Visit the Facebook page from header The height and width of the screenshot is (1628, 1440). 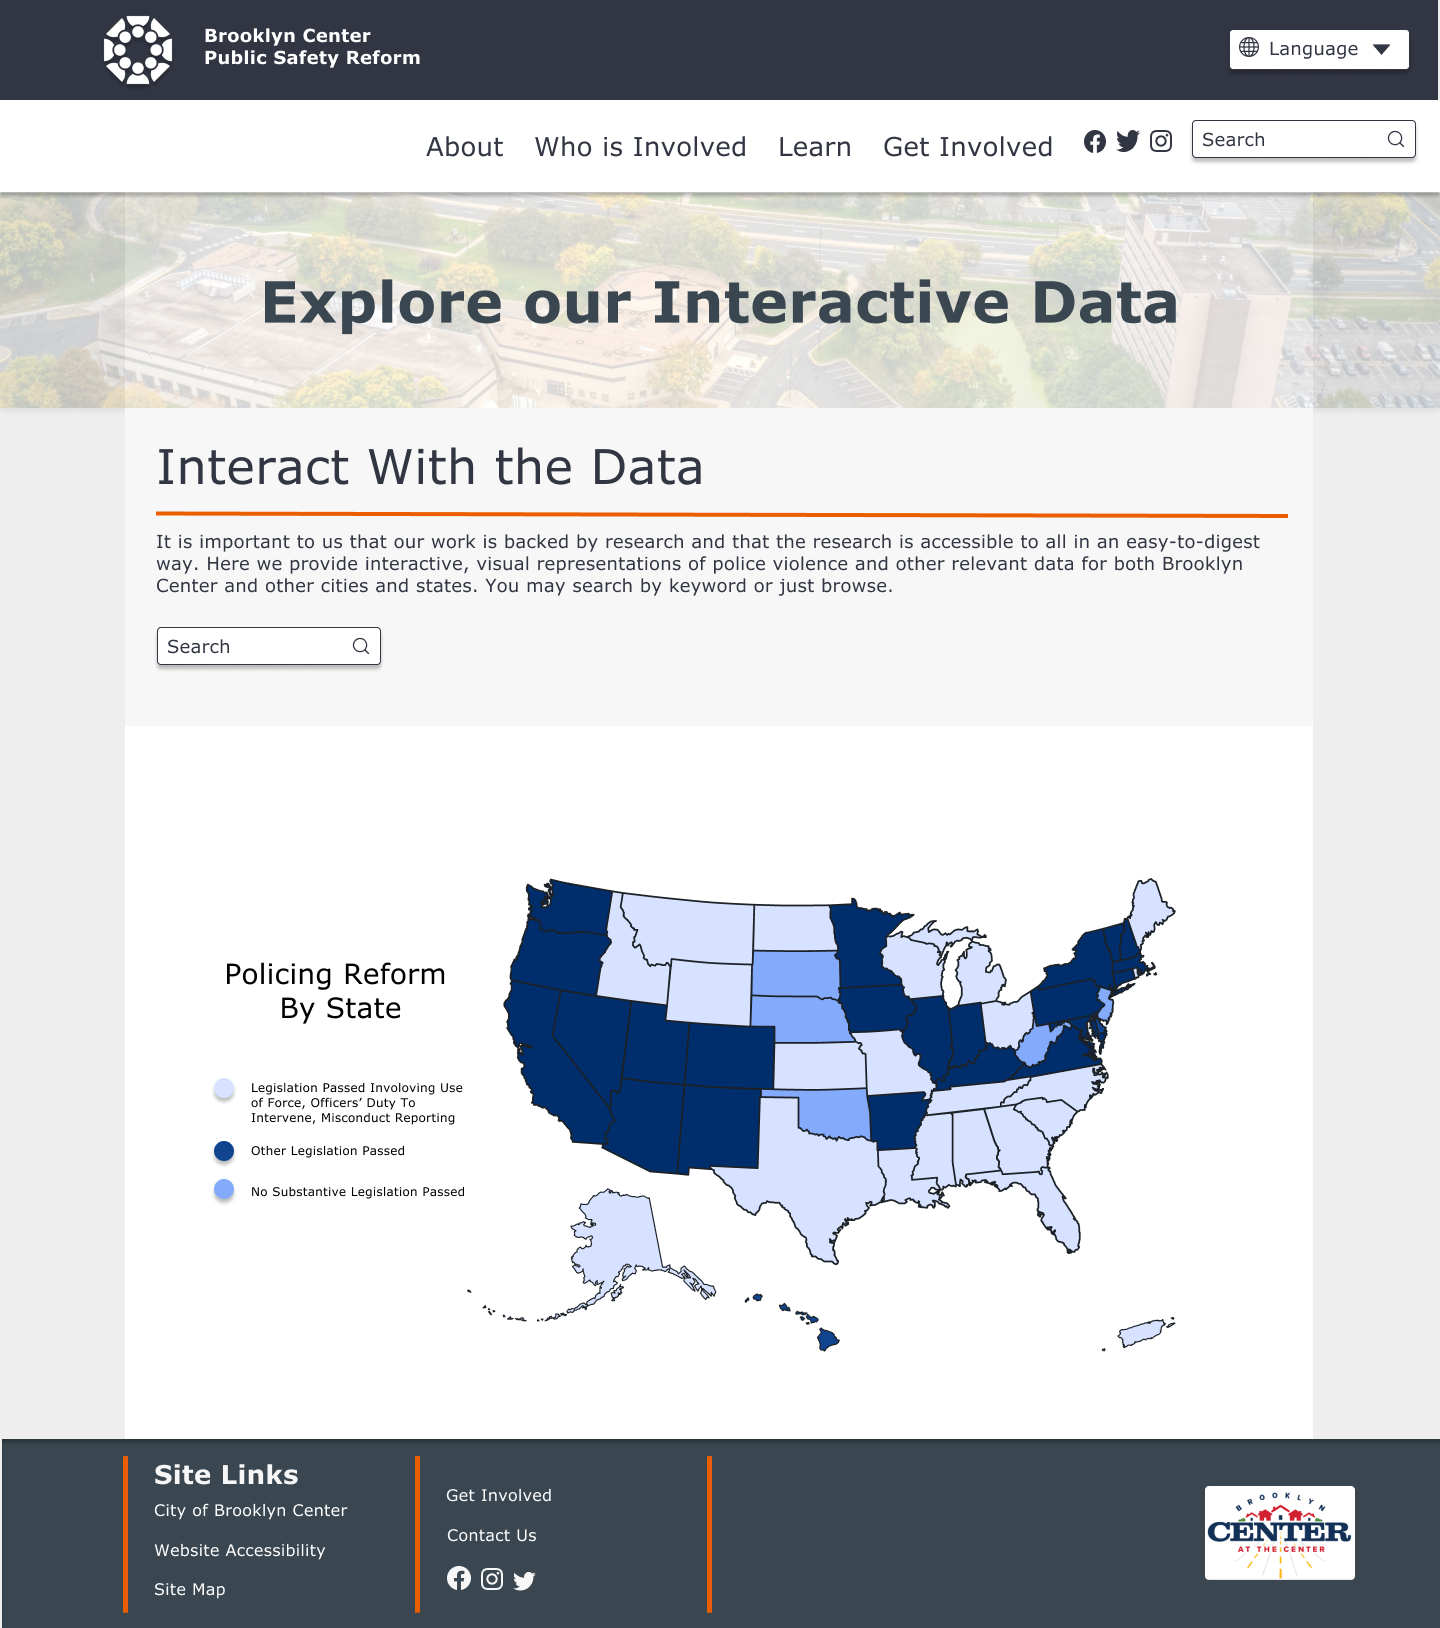[x=1095, y=141]
